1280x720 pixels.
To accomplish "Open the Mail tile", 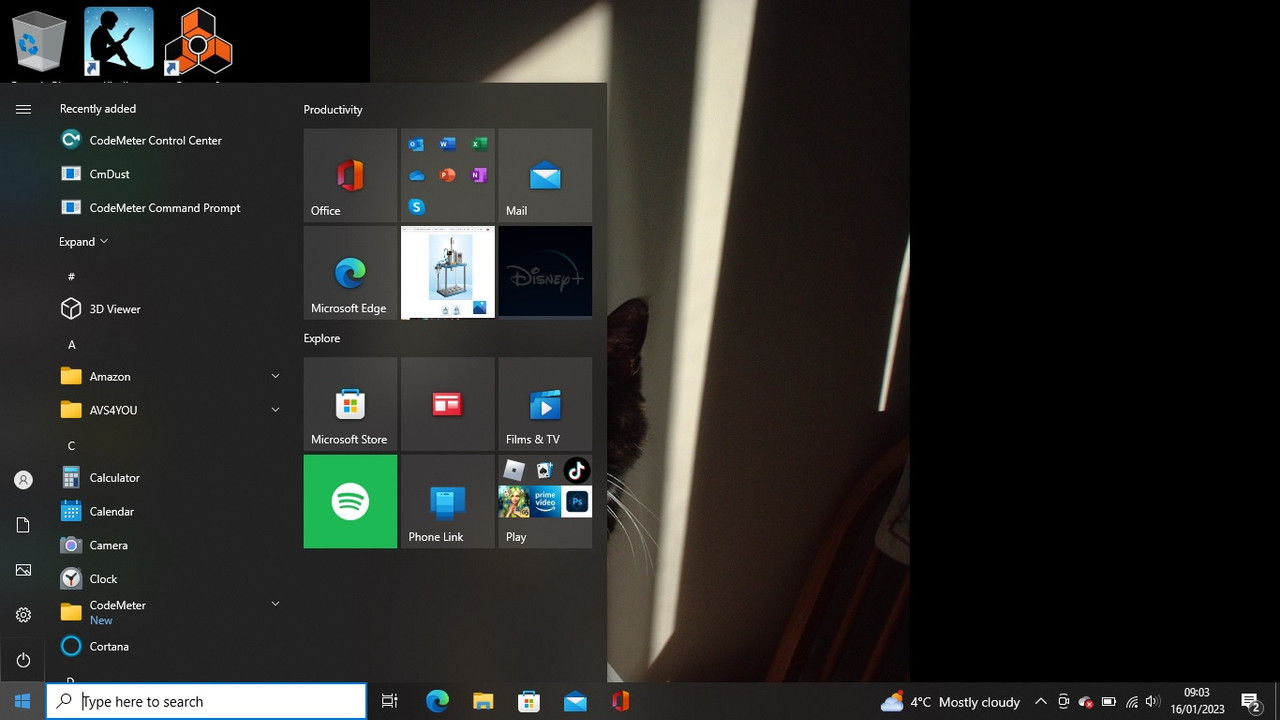I will (x=545, y=175).
